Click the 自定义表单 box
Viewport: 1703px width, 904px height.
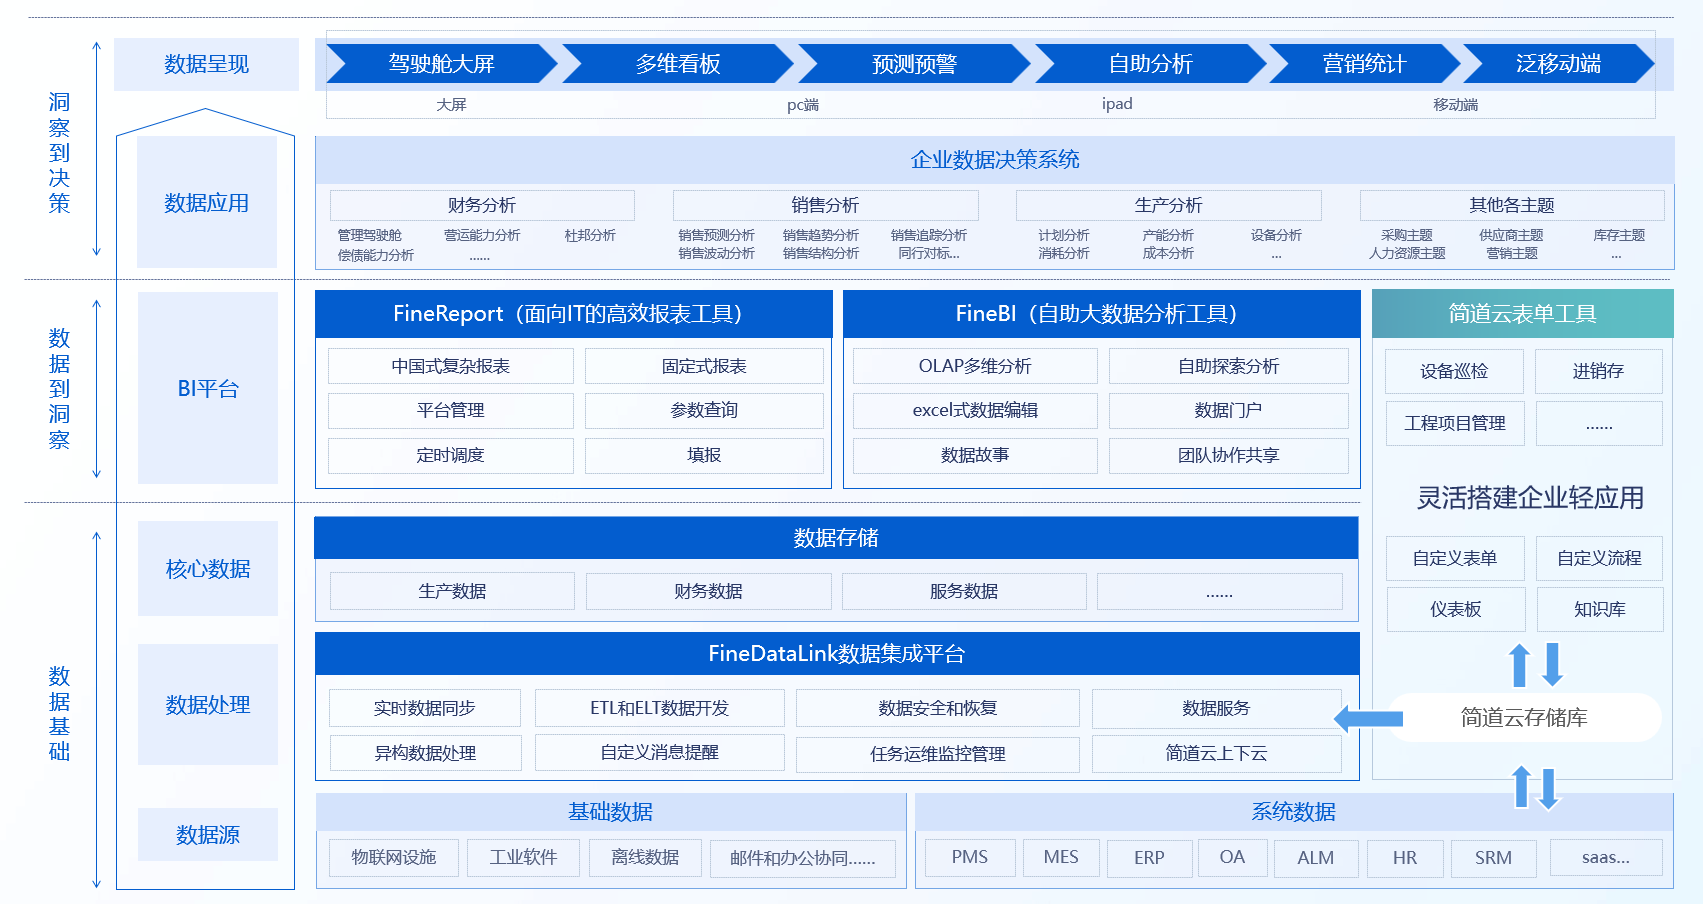coord(1455,558)
